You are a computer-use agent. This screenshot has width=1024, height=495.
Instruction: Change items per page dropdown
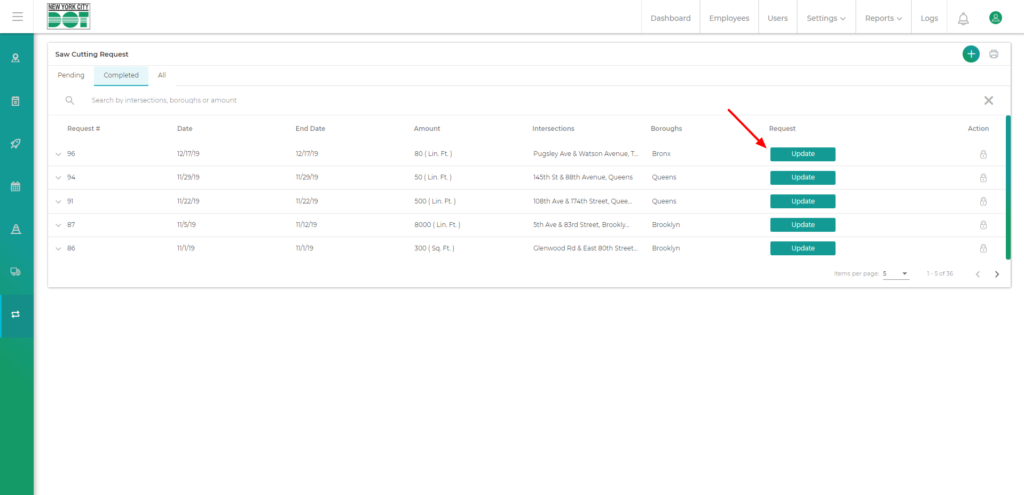895,273
